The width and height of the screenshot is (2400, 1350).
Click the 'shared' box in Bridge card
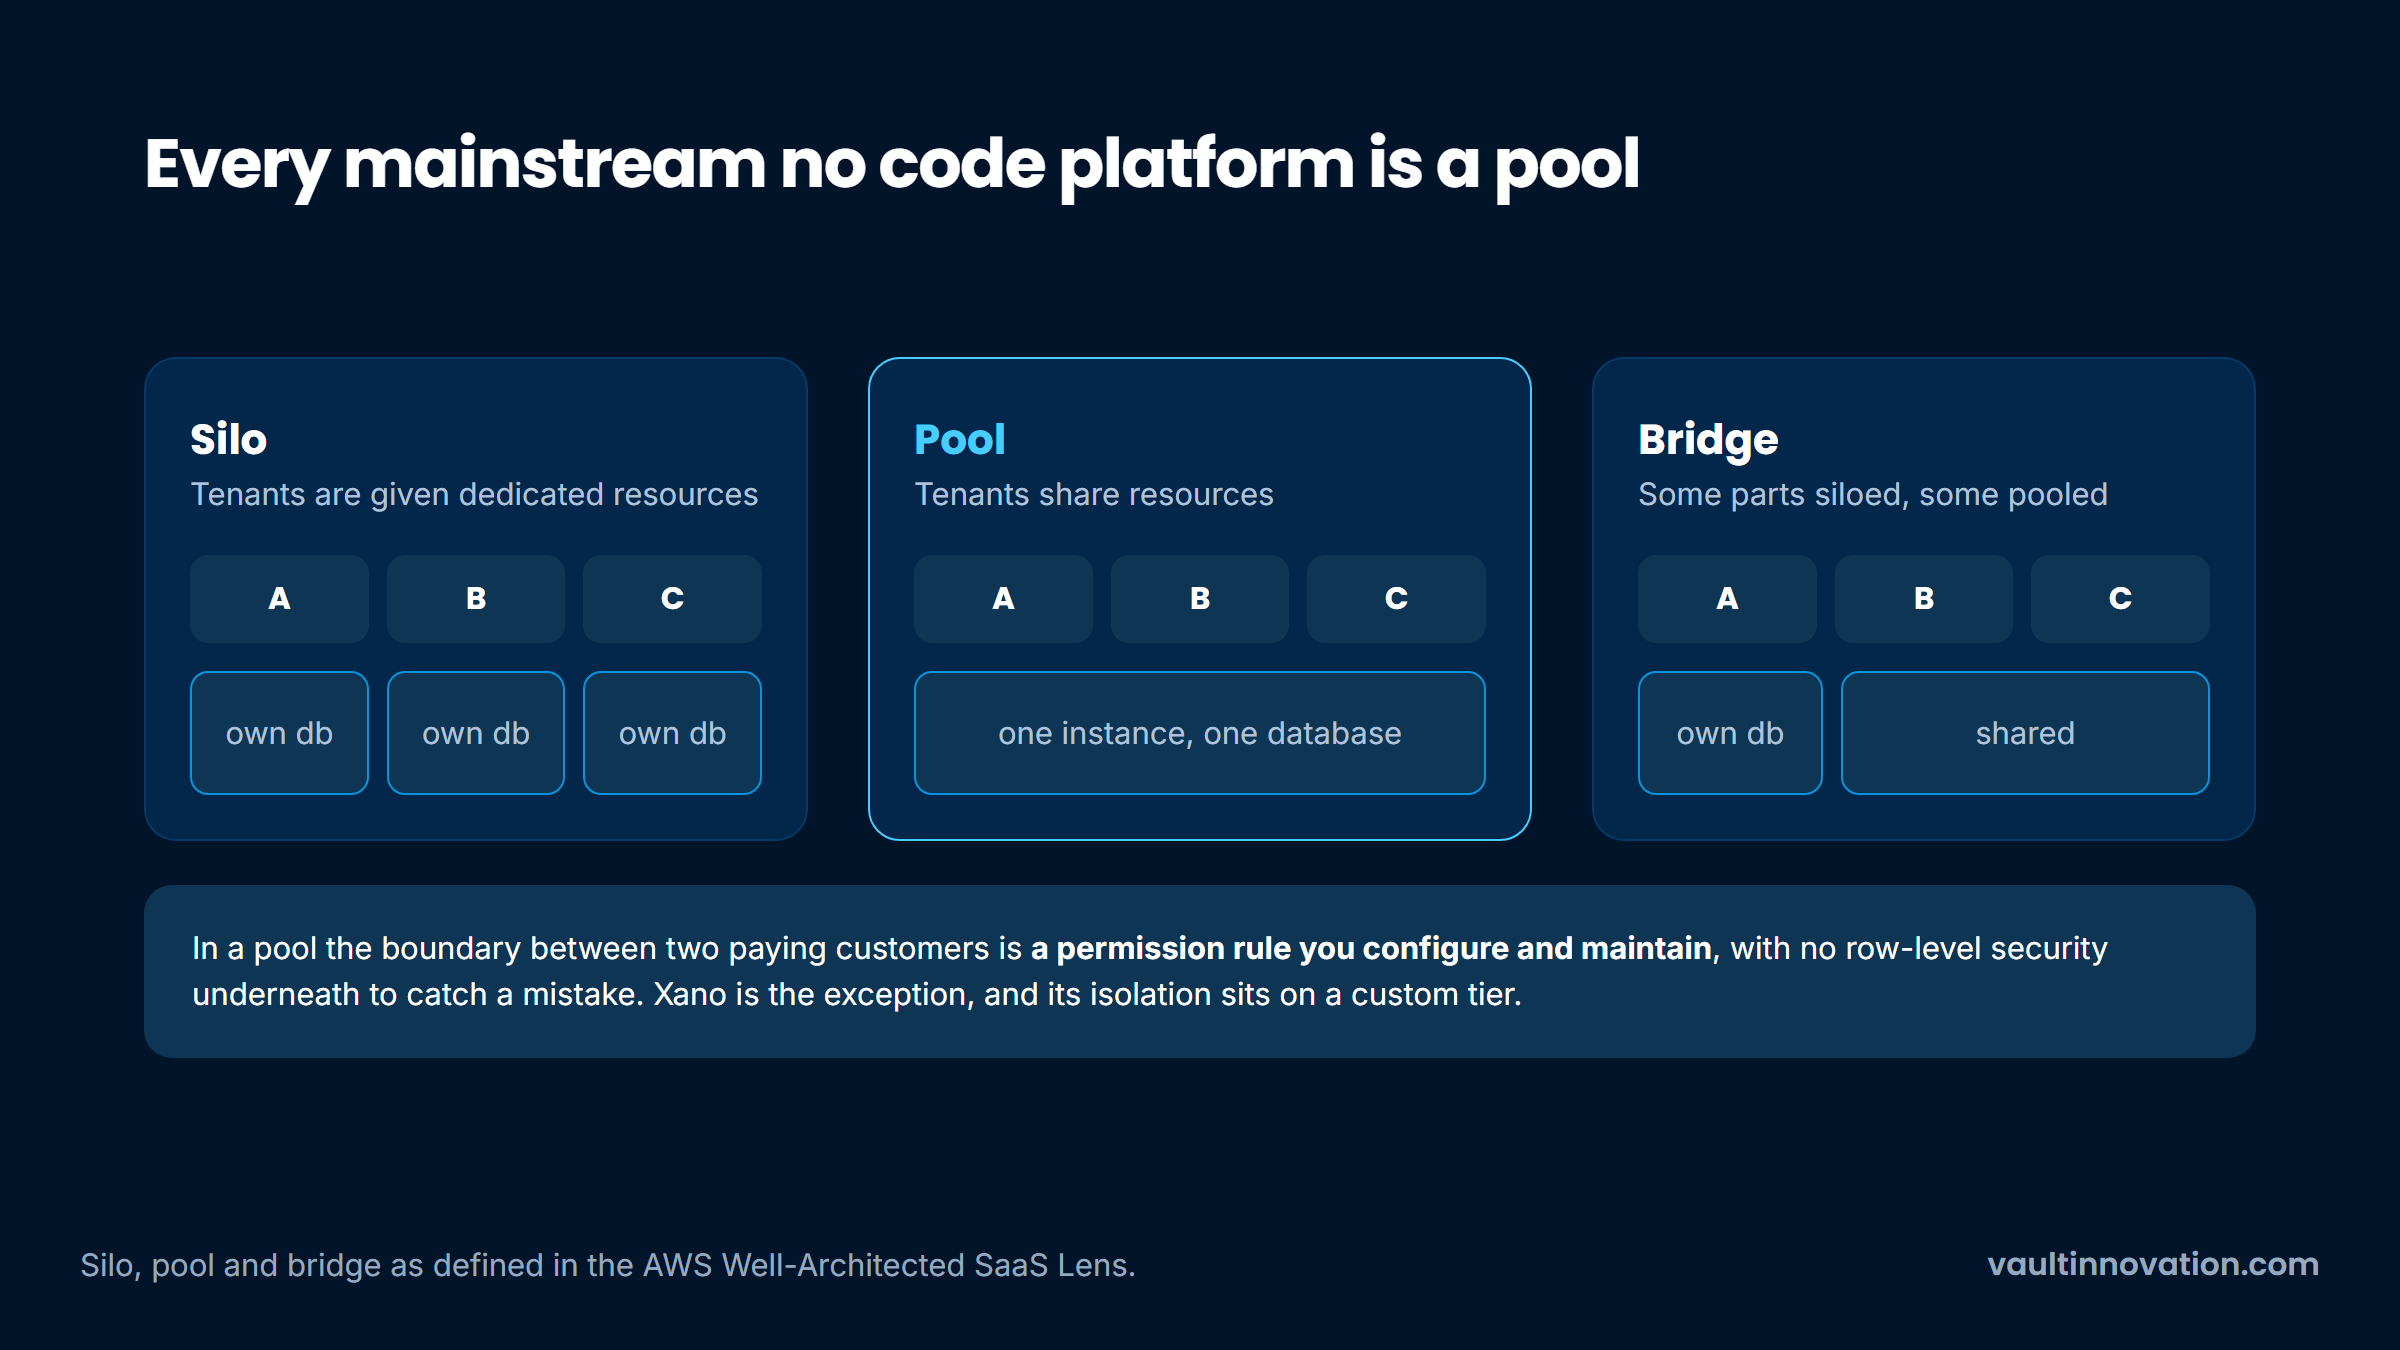(2025, 733)
